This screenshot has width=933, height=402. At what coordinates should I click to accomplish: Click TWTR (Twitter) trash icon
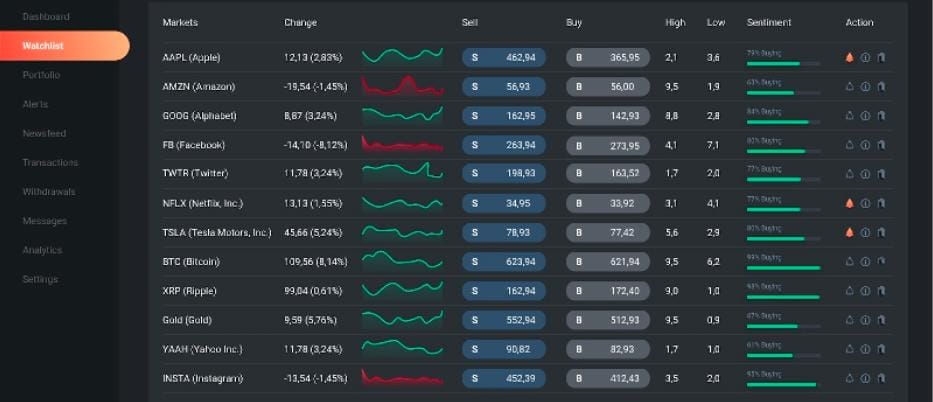[881, 174]
